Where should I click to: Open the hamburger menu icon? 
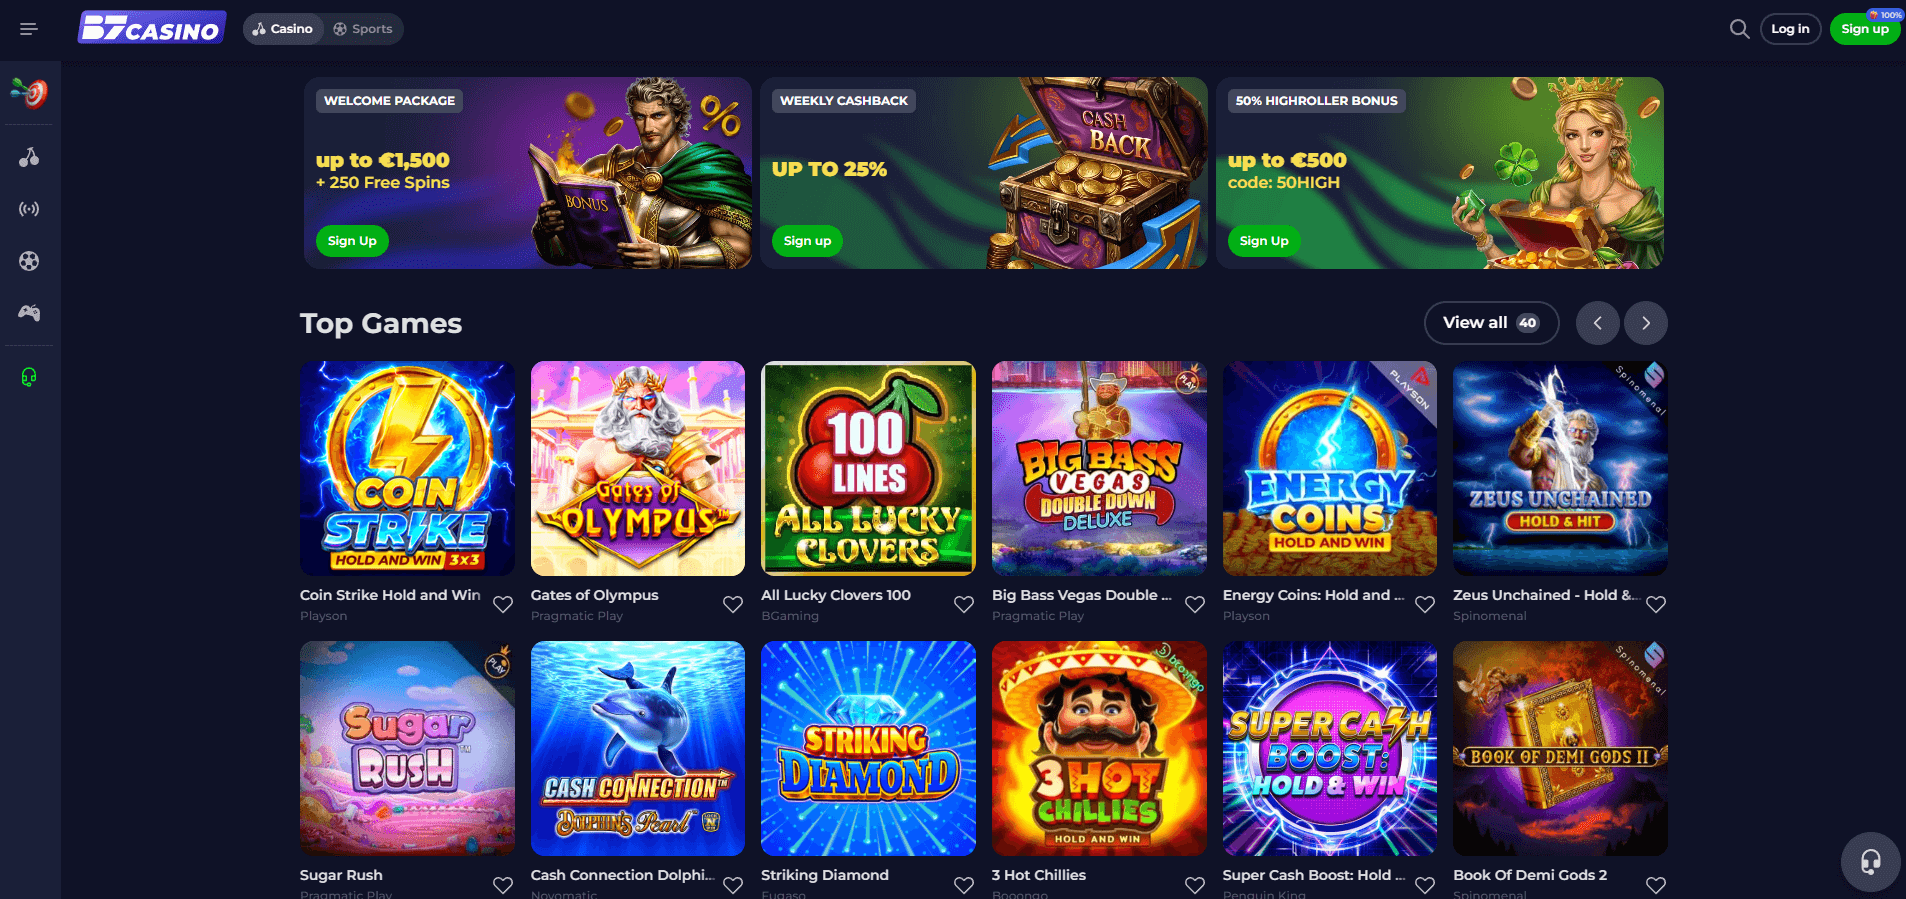point(29,29)
